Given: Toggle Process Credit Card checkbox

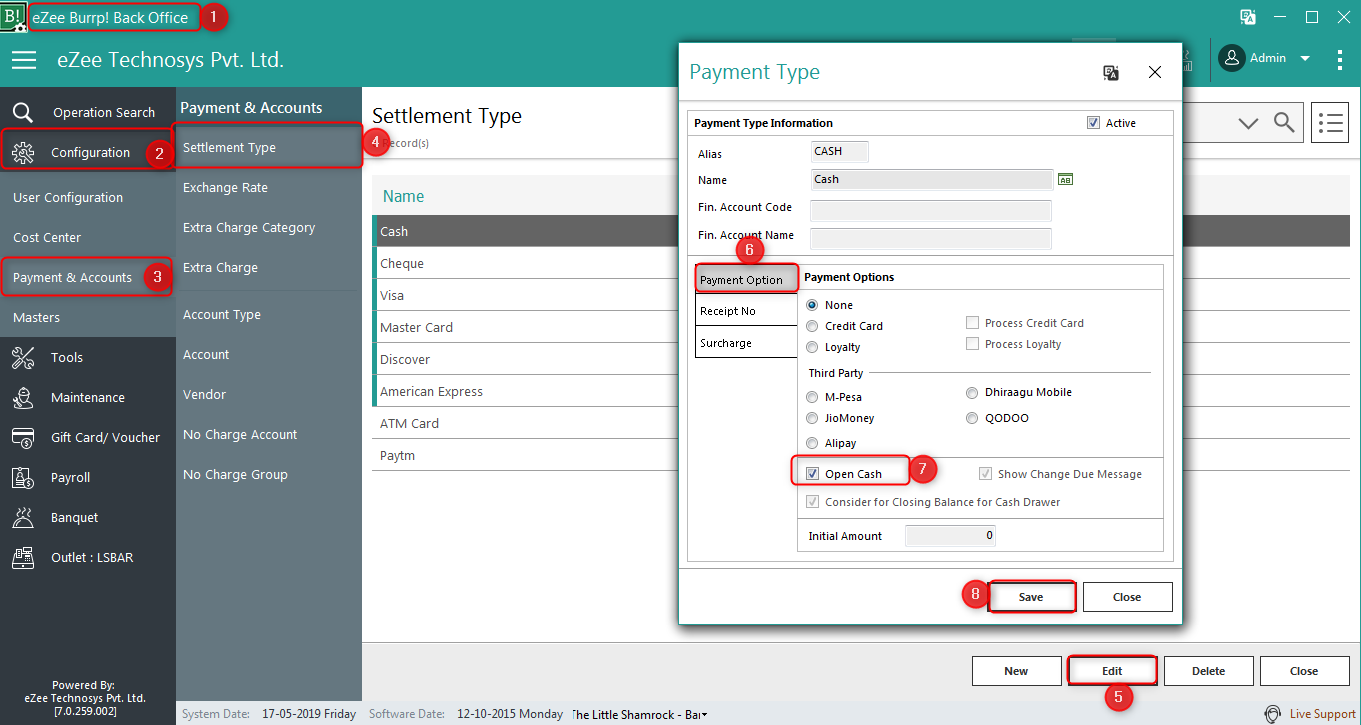Looking at the screenshot, I should [972, 323].
